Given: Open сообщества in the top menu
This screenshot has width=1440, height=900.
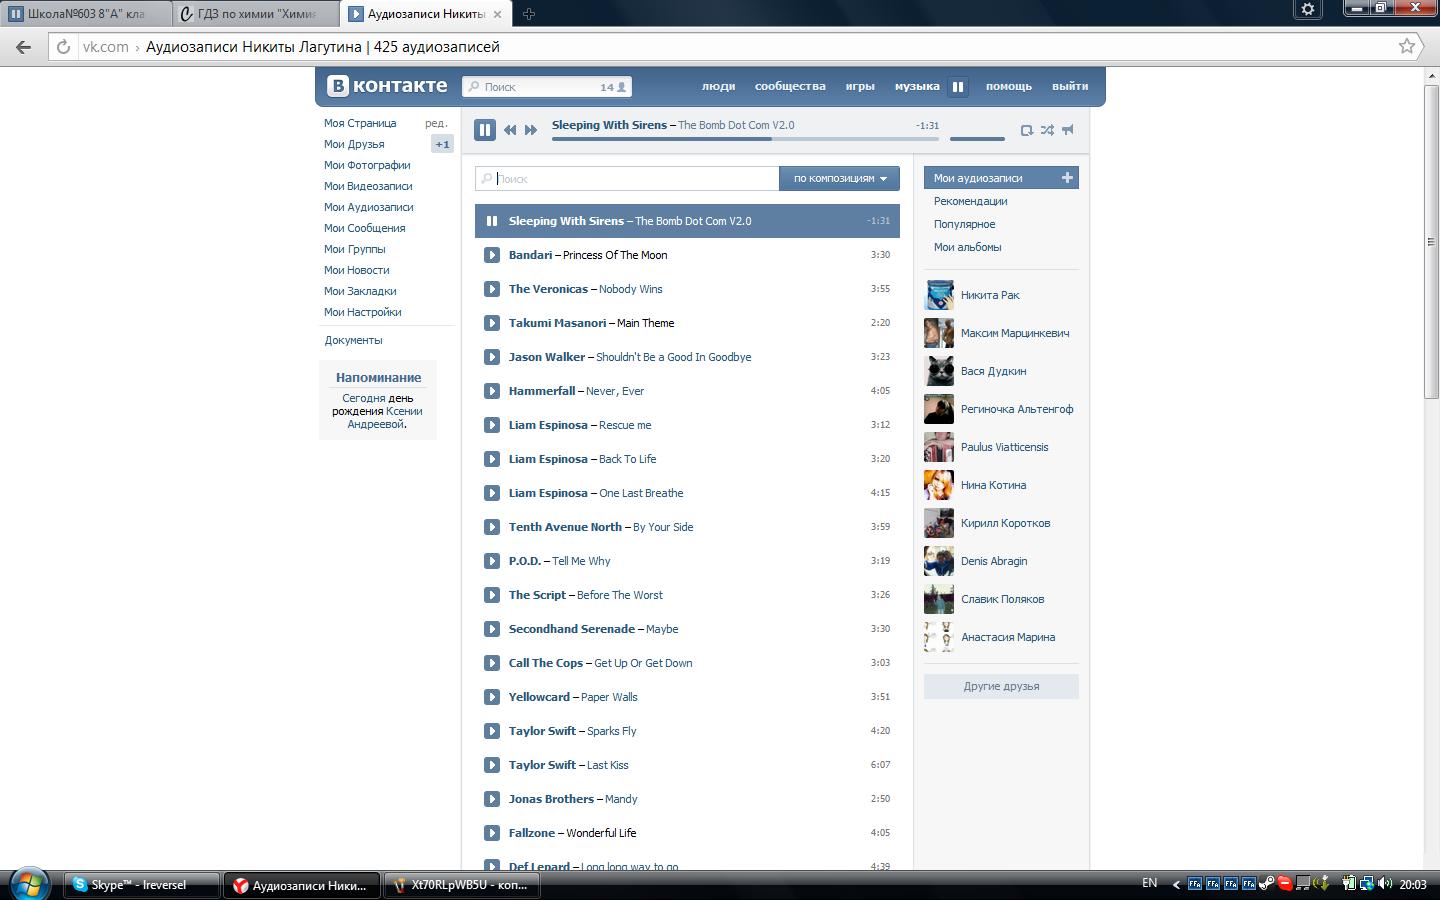Looking at the screenshot, I should pos(790,86).
